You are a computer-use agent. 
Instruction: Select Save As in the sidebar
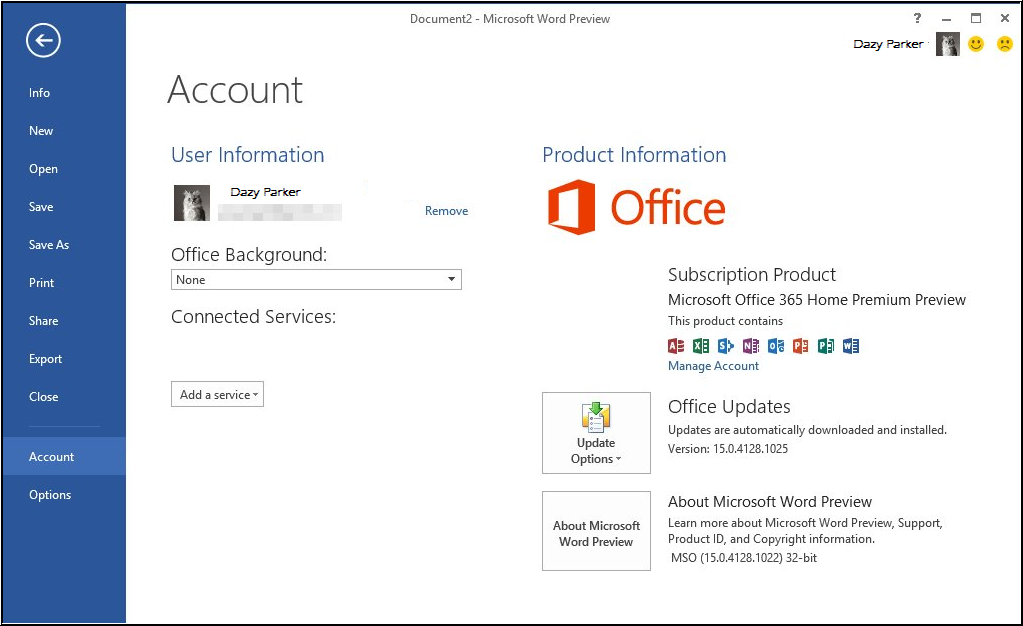[49, 245]
